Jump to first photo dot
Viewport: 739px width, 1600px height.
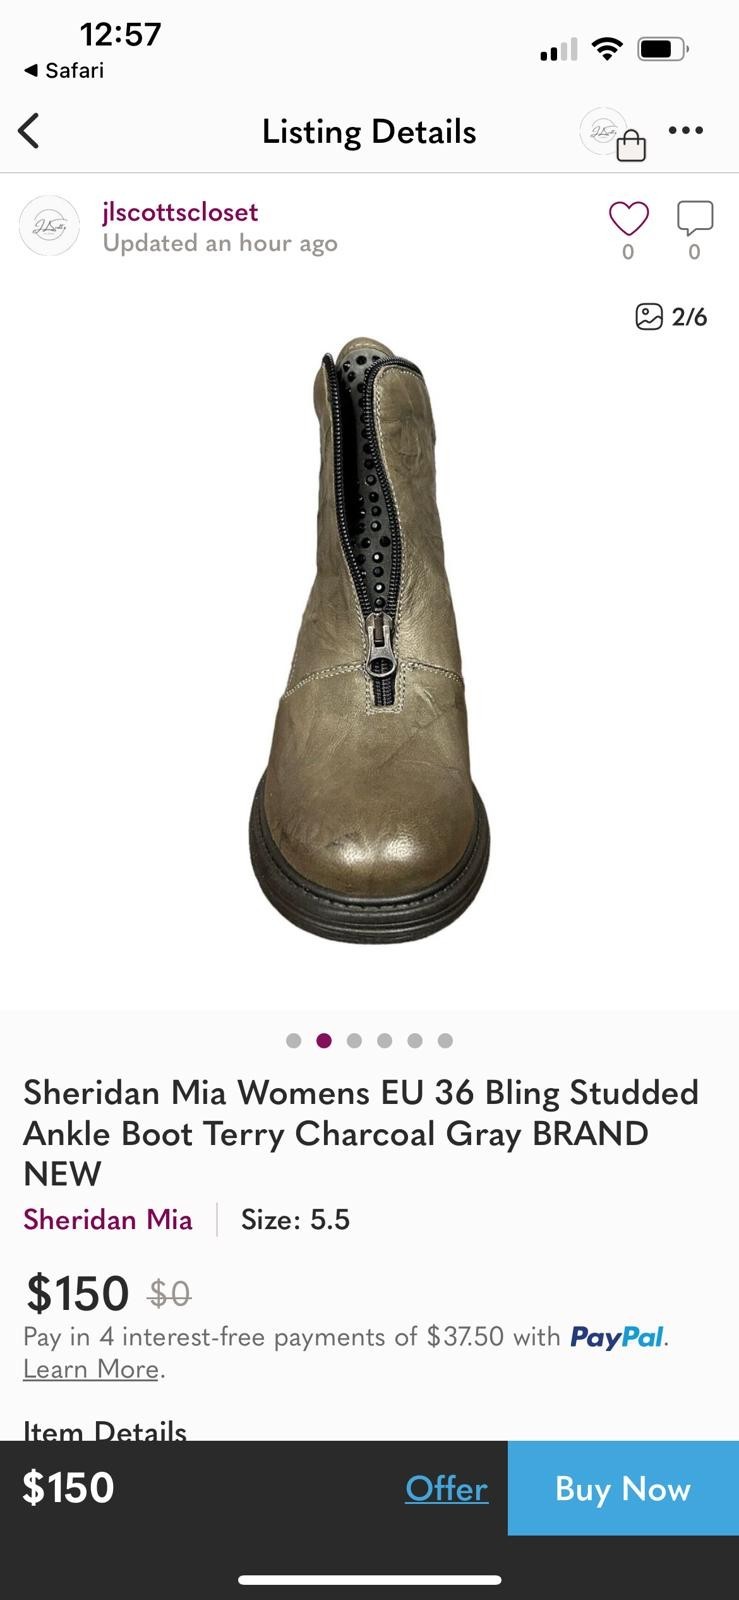[x=293, y=1040]
